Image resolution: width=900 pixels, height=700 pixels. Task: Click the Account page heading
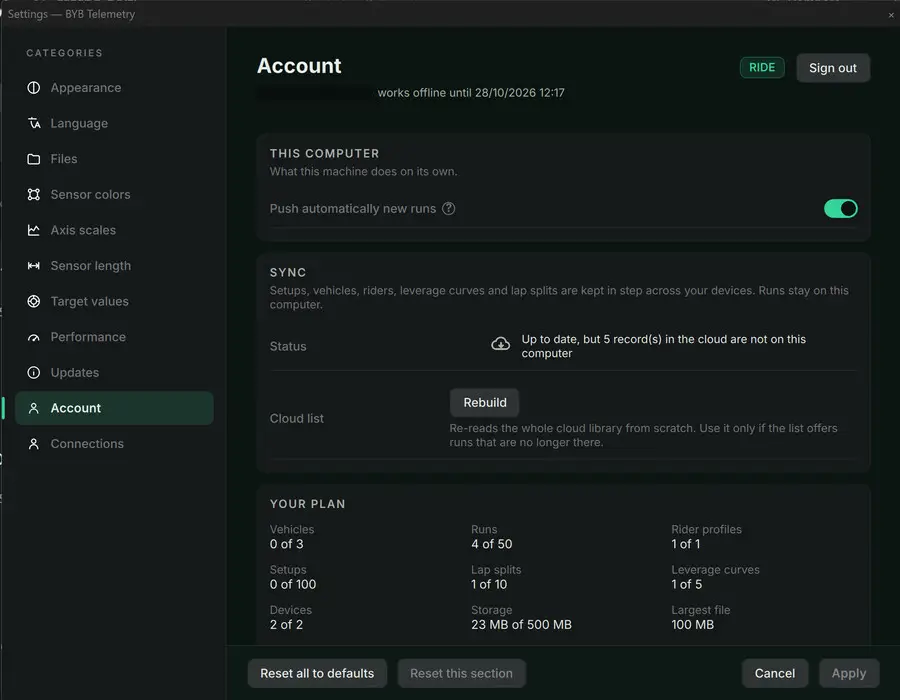(299, 66)
